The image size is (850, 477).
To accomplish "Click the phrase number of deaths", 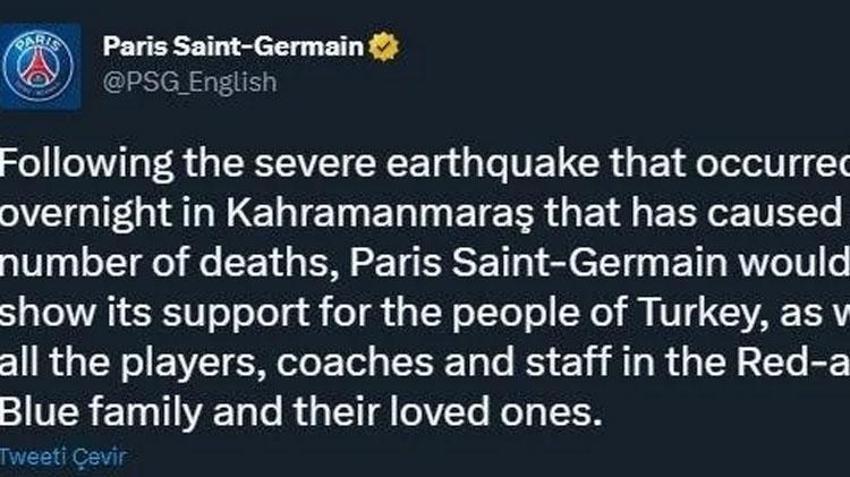I will tap(169, 263).
